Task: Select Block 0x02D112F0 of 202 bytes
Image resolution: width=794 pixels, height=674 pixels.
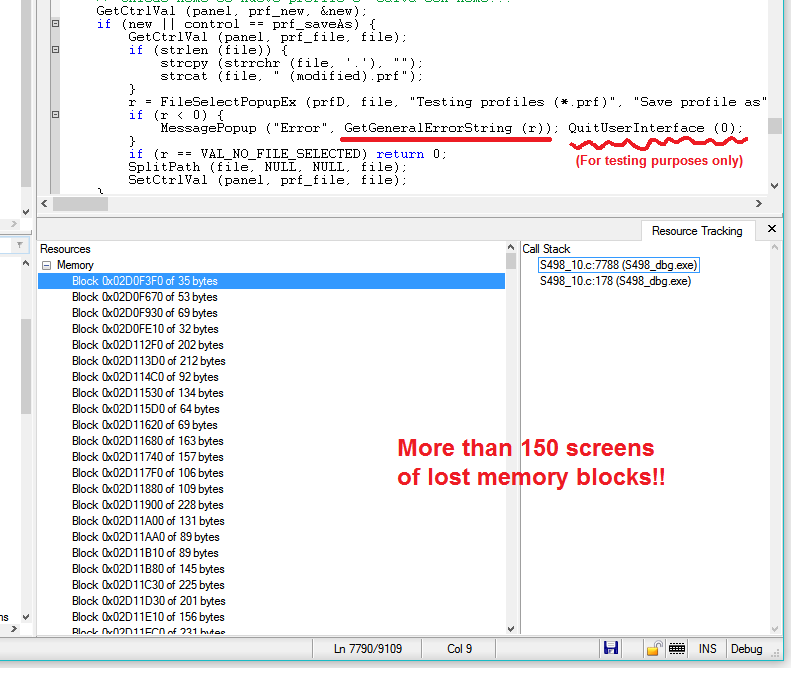Action: click(x=148, y=347)
